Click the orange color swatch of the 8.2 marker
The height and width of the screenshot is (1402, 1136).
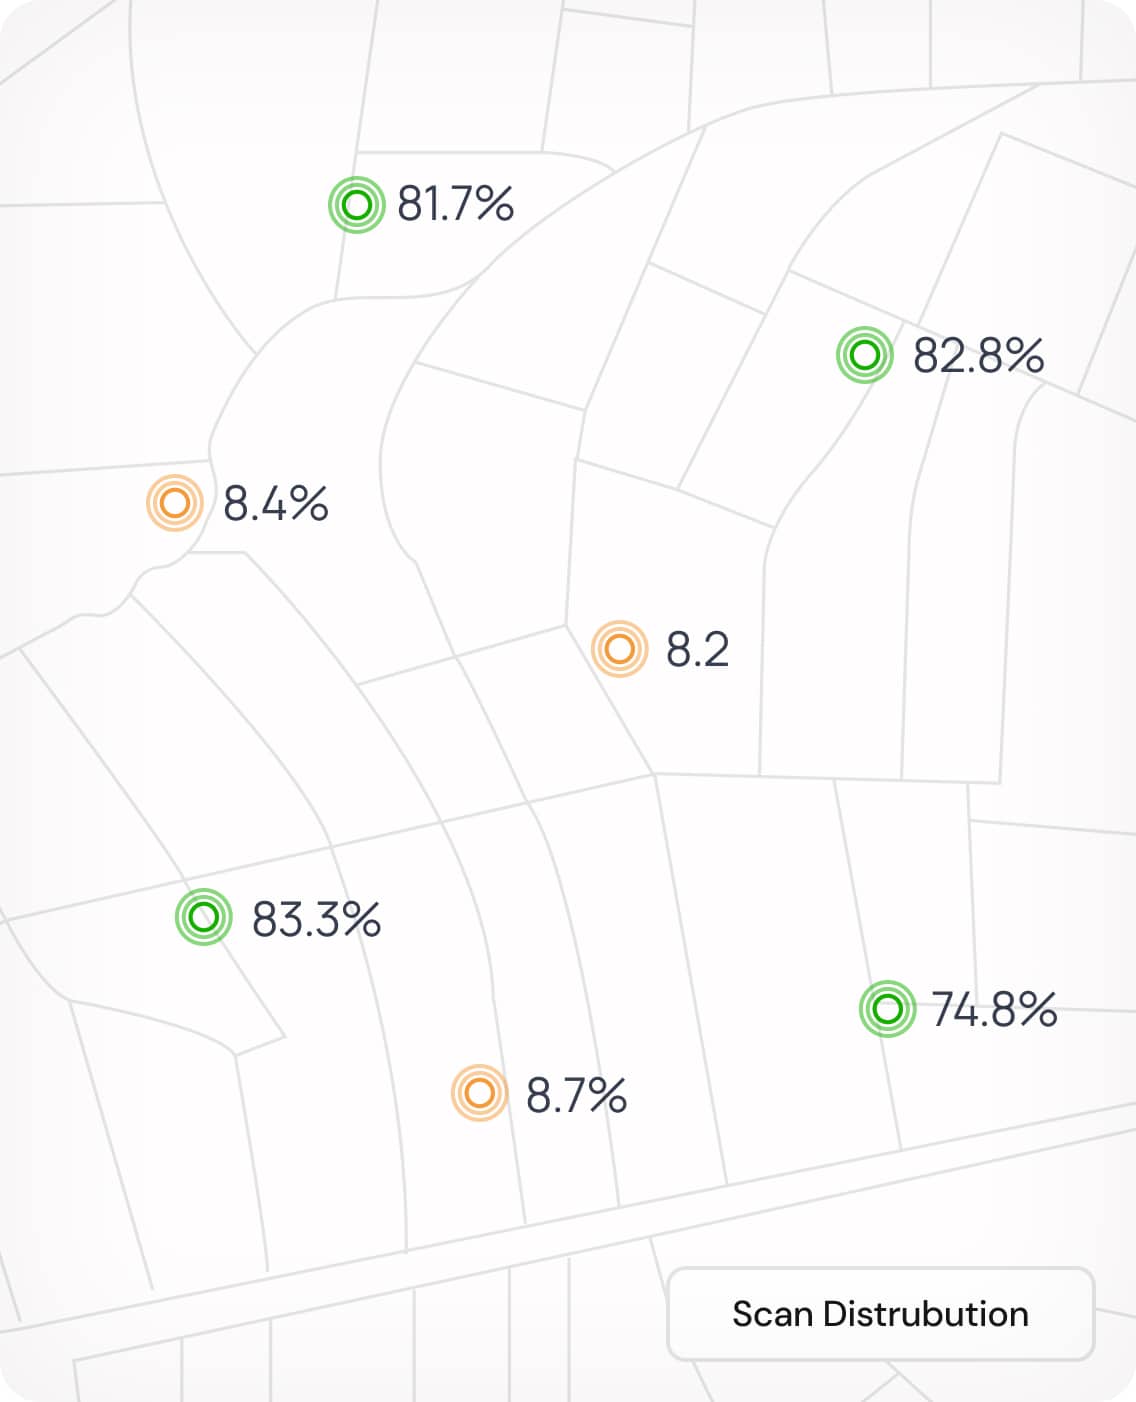pos(620,650)
